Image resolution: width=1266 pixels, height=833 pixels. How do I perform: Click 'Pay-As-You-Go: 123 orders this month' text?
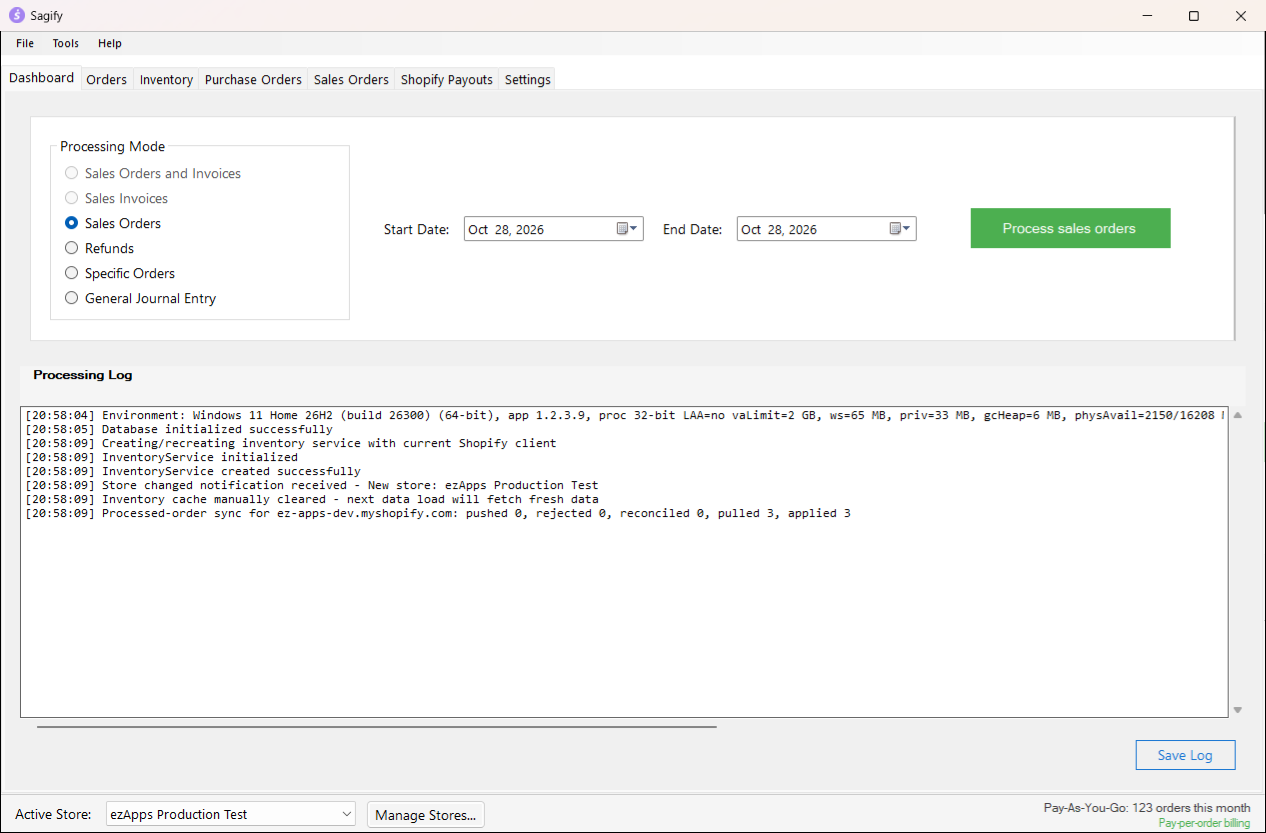(x=1147, y=808)
